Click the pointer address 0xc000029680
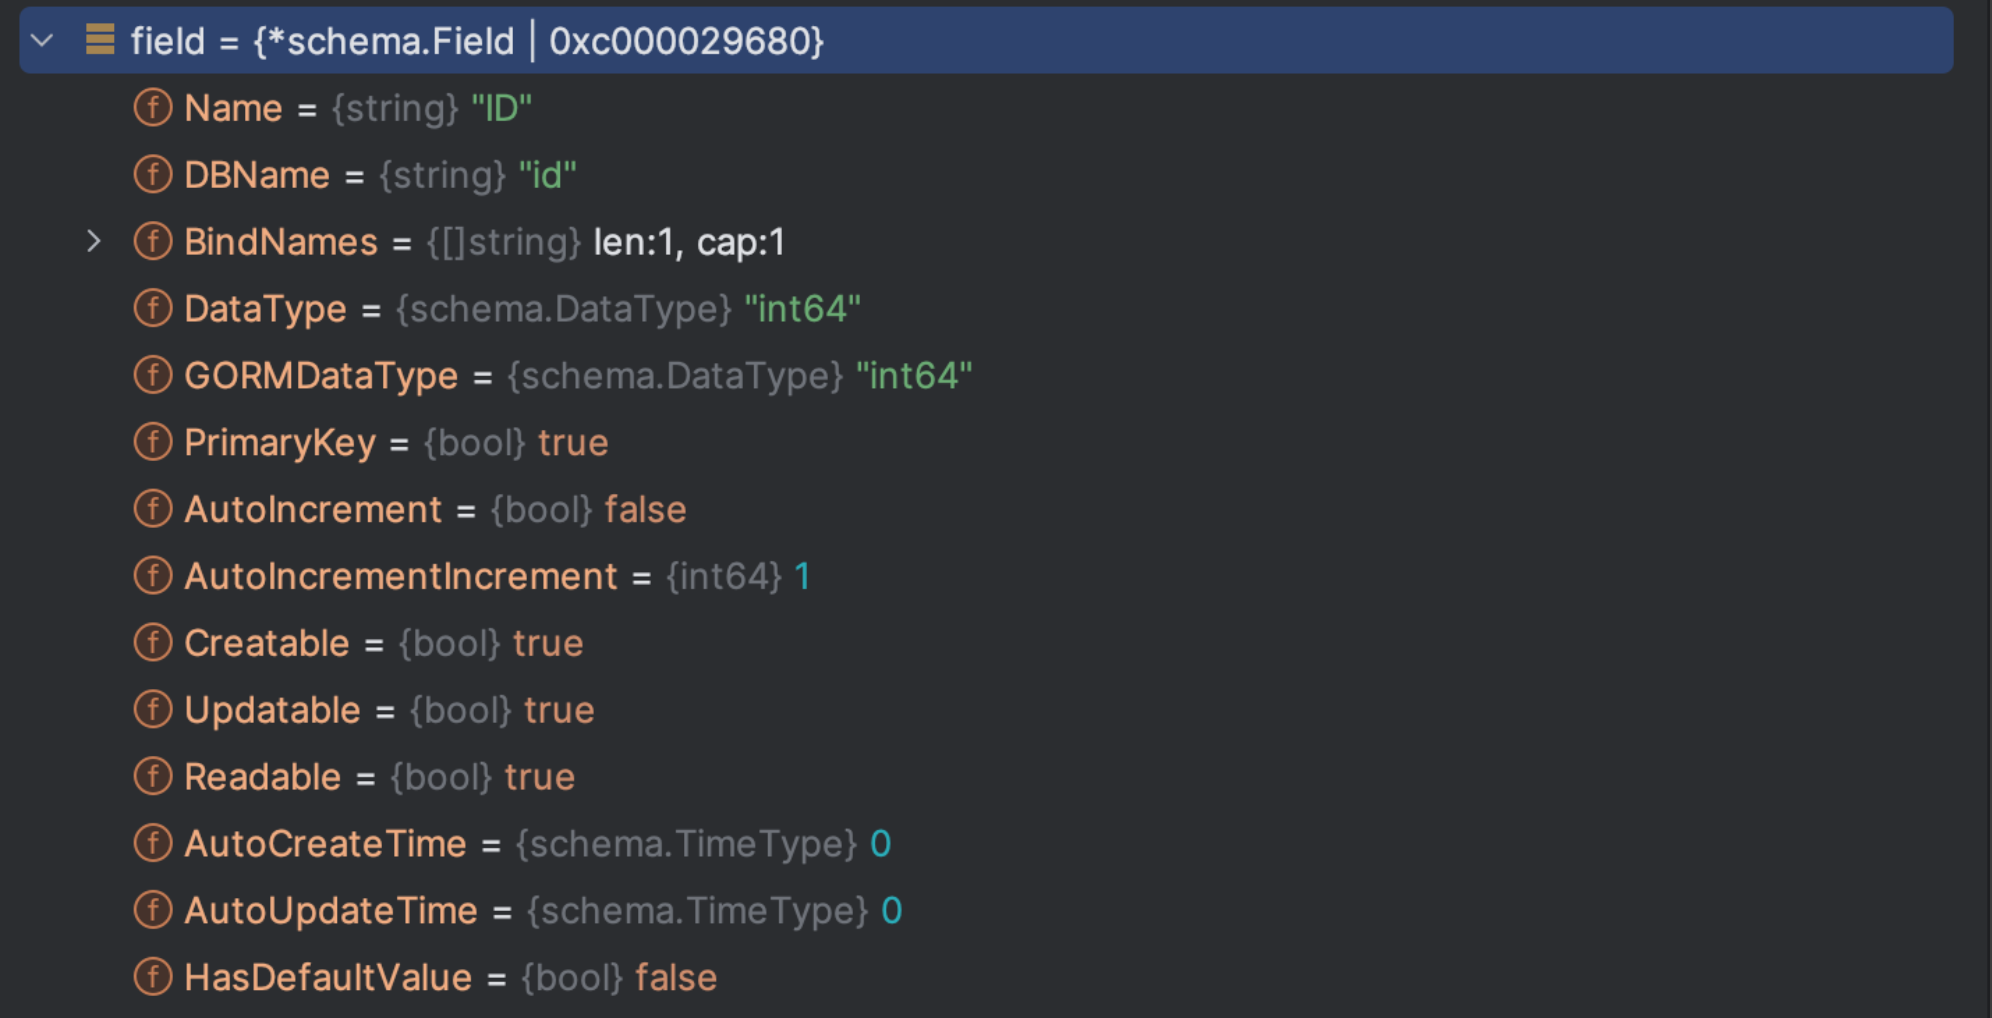 tap(686, 41)
